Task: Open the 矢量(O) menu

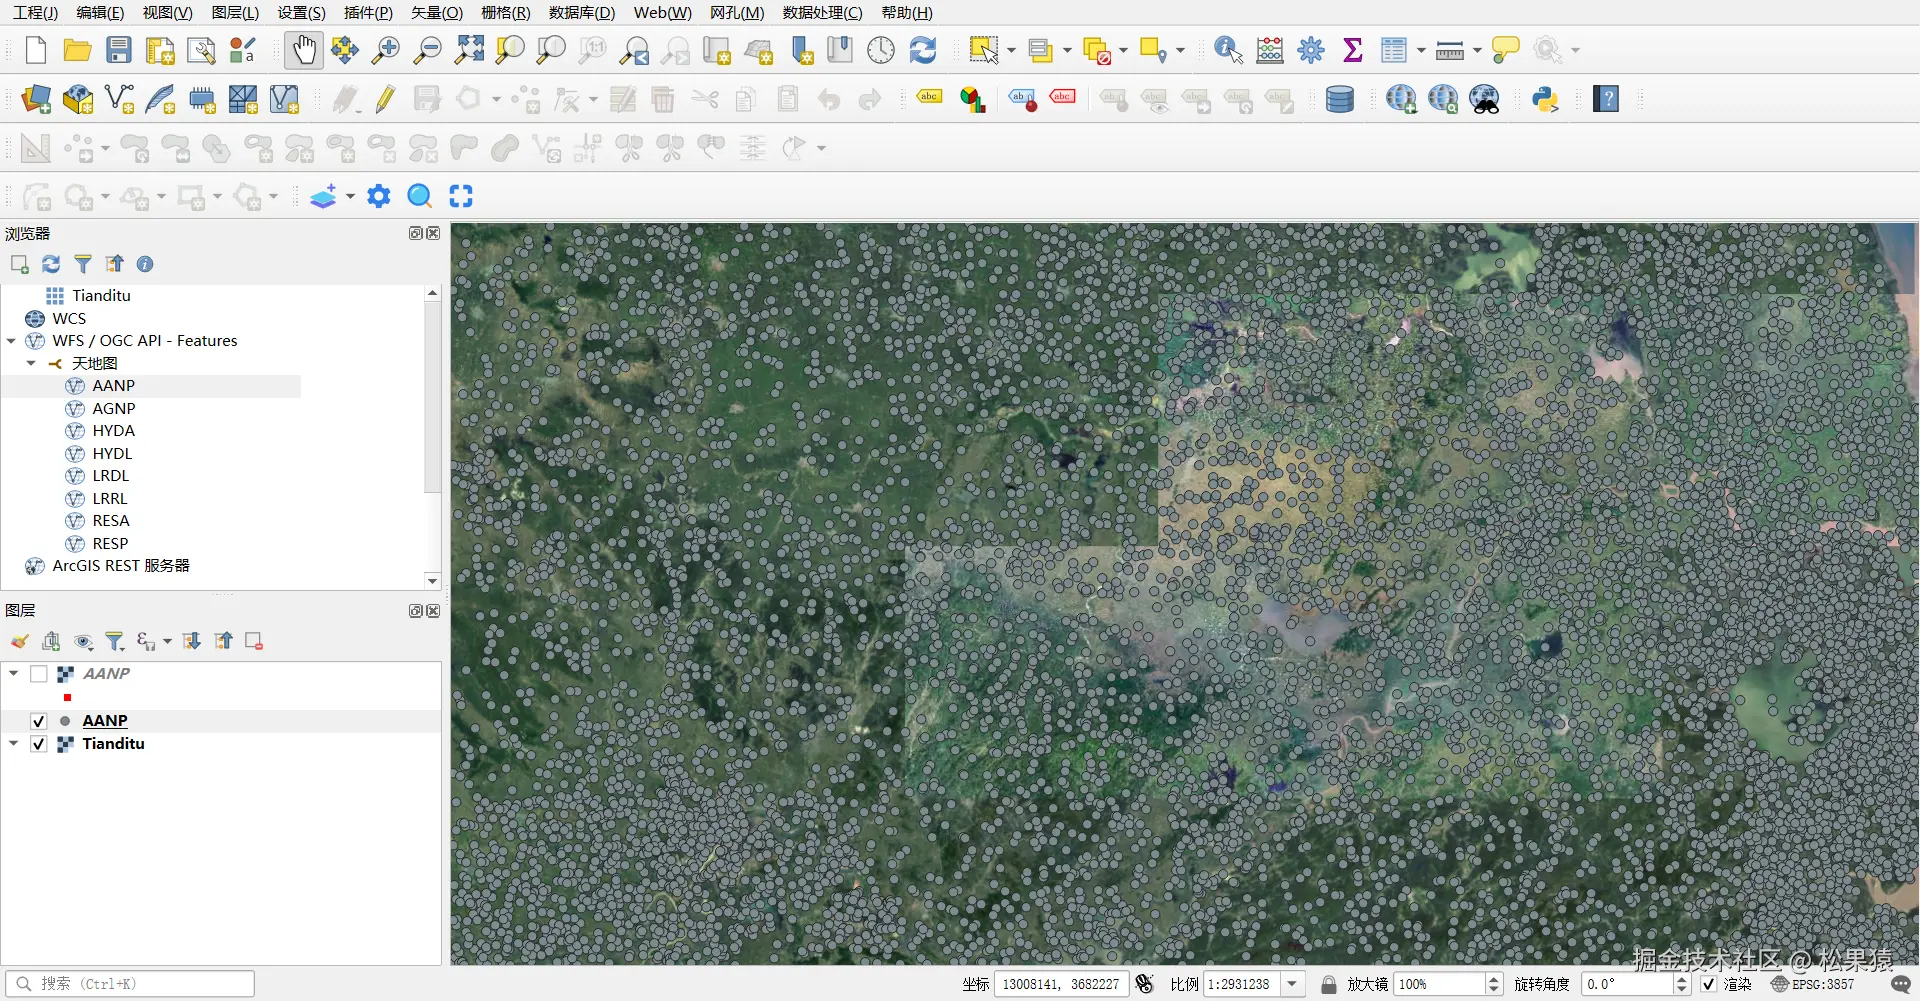Action: 436,13
